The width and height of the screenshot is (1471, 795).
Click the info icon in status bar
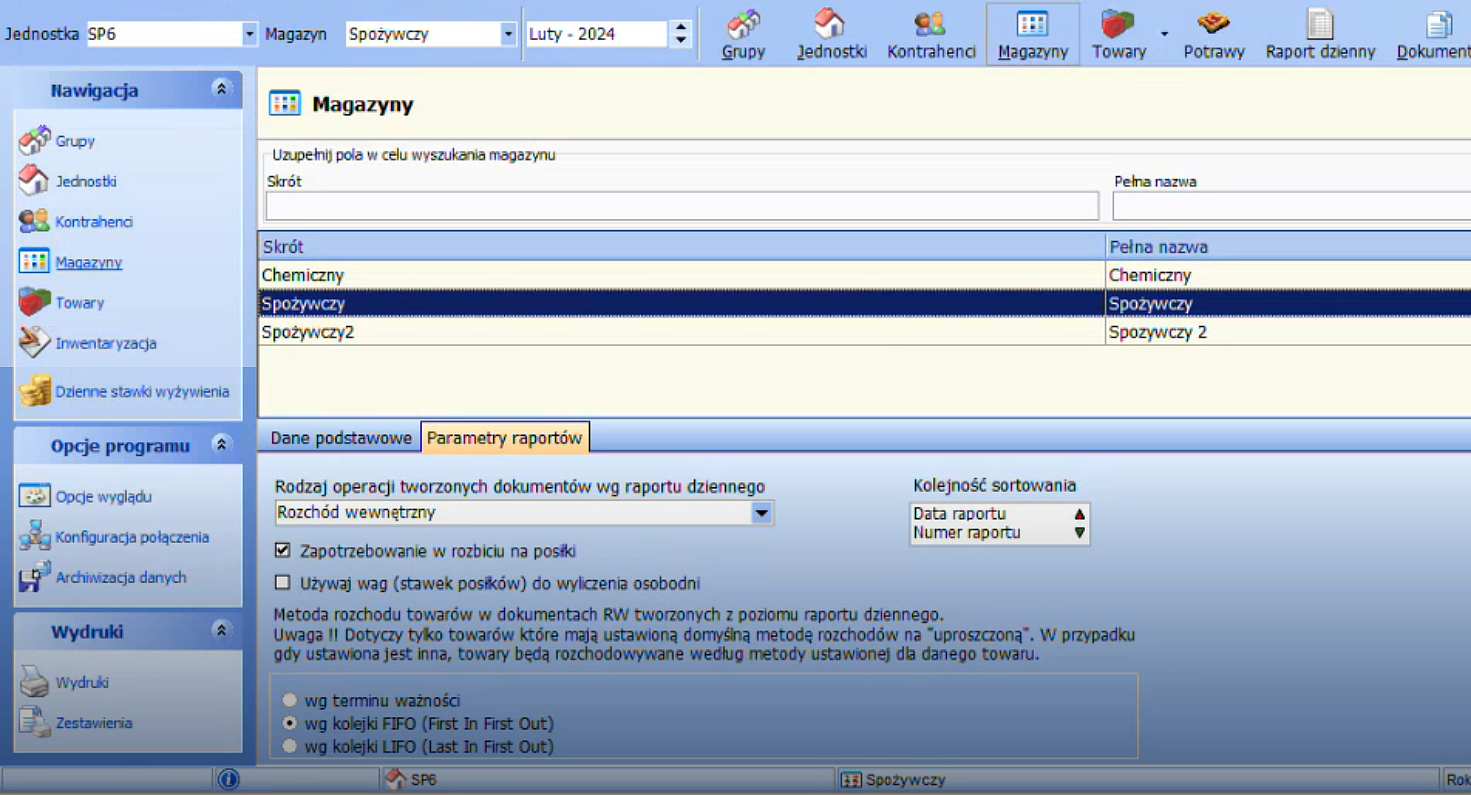(x=228, y=779)
